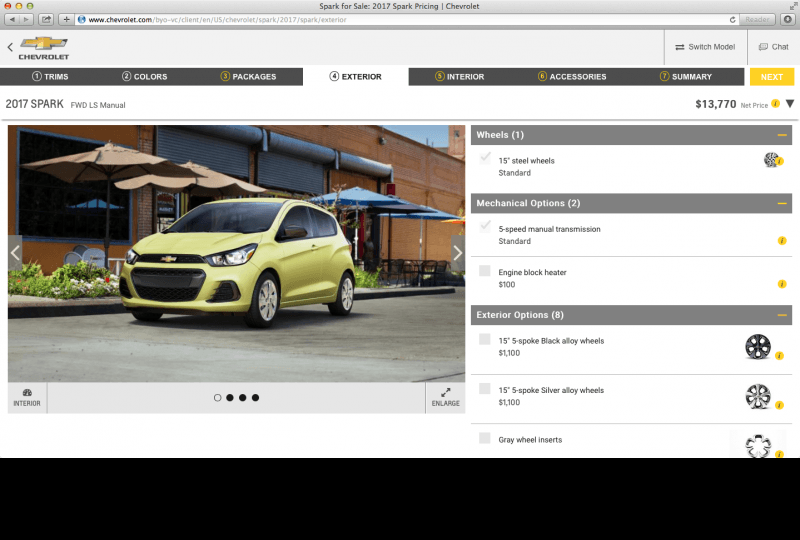The image size is (800, 540).
Task: View Black alloy wheel thumbnail
Action: (x=758, y=347)
